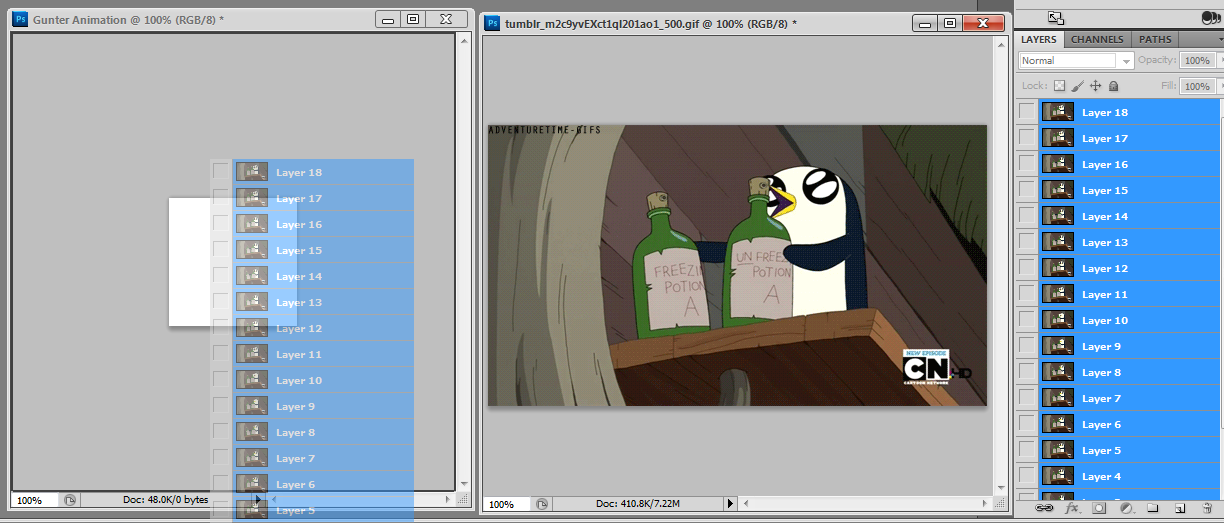This screenshot has height=523, width=1224.
Task: Click zoom percentage field in Gunter Animation window
Action: [36, 500]
